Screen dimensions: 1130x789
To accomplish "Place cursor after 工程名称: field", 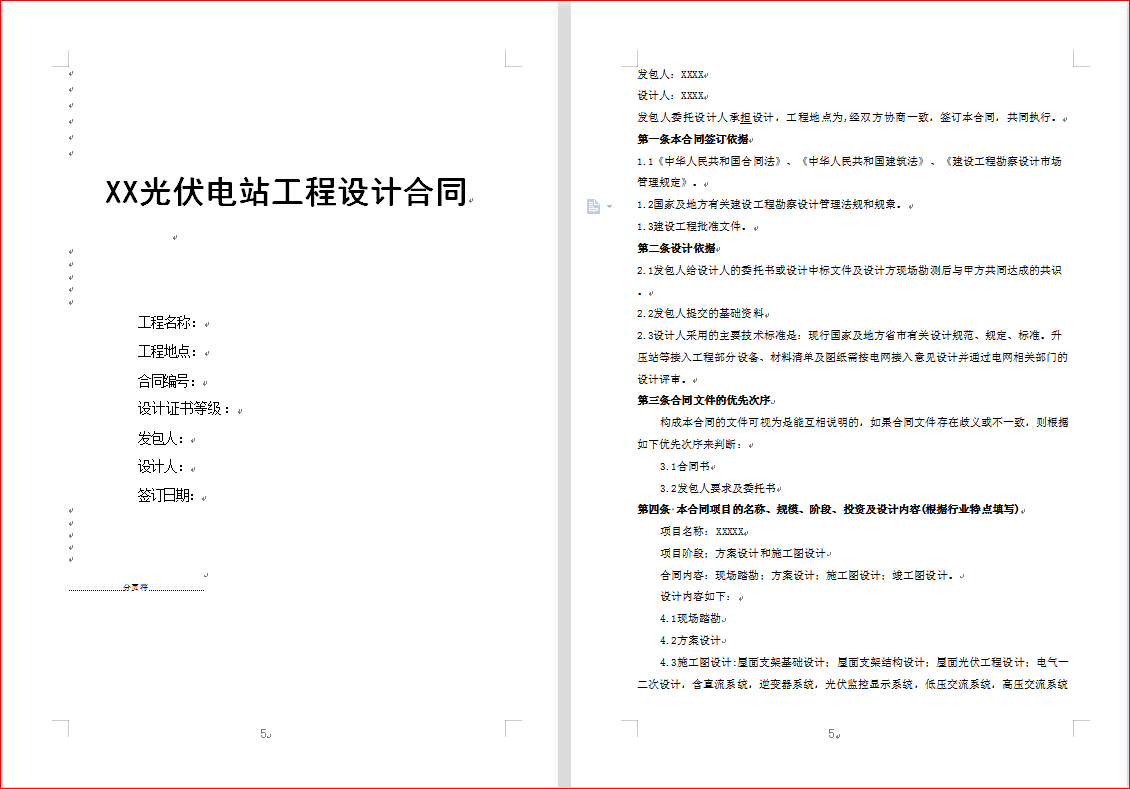I will pos(204,323).
